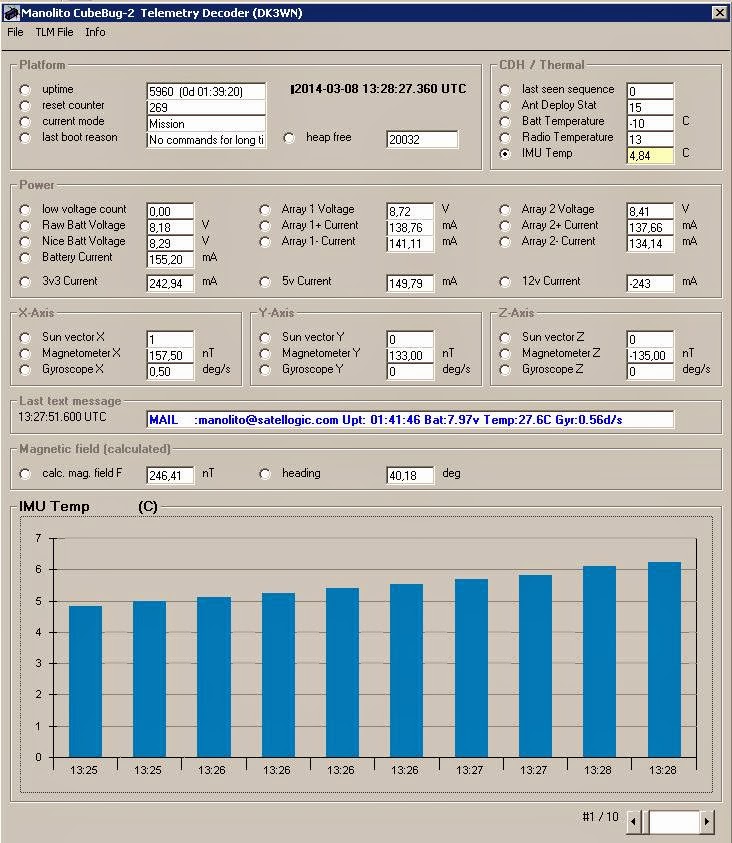This screenshot has height=843, width=732.
Task: Open the Info menu
Action: pyautogui.click(x=95, y=32)
